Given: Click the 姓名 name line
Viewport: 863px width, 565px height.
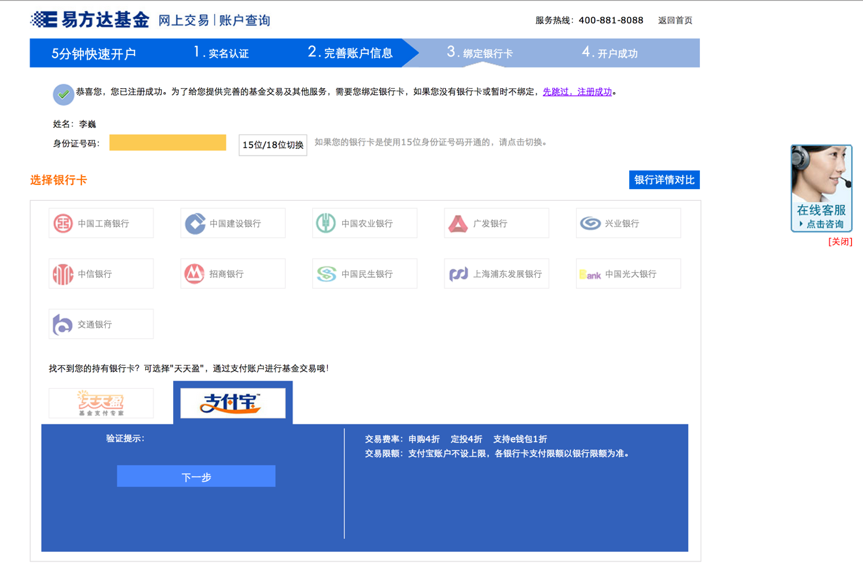Looking at the screenshot, I should coord(74,124).
